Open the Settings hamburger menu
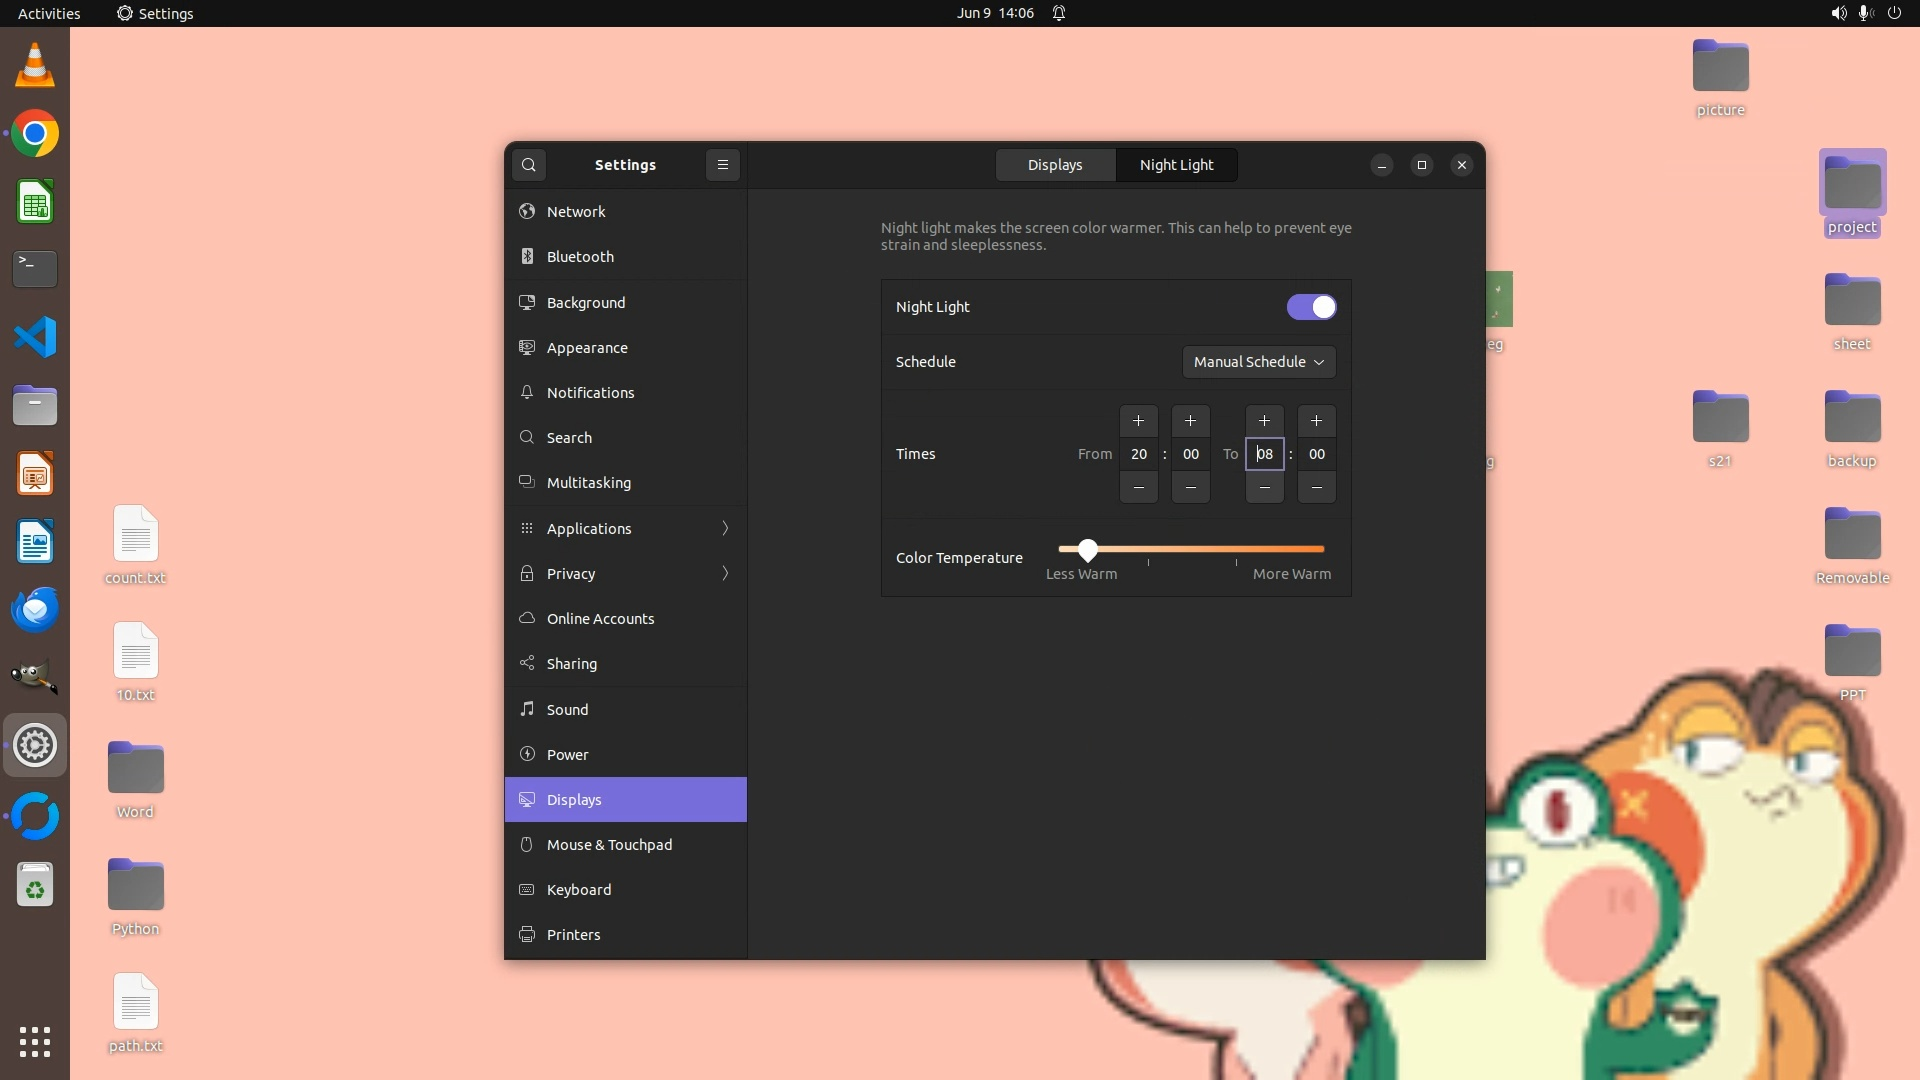The width and height of the screenshot is (1920, 1080). coord(723,165)
